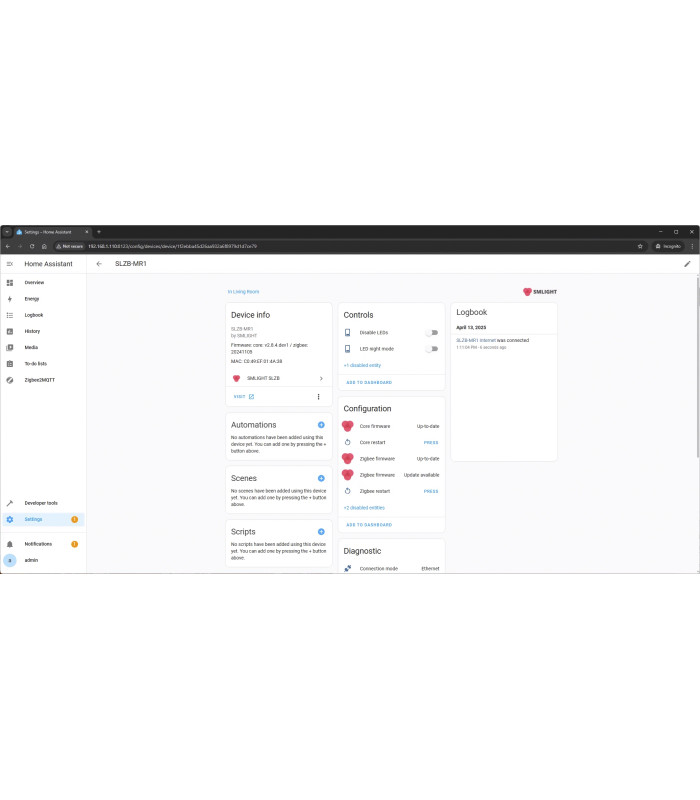The image size is (700, 800).
Task: Add a new automation with plus icon
Action: point(321,425)
